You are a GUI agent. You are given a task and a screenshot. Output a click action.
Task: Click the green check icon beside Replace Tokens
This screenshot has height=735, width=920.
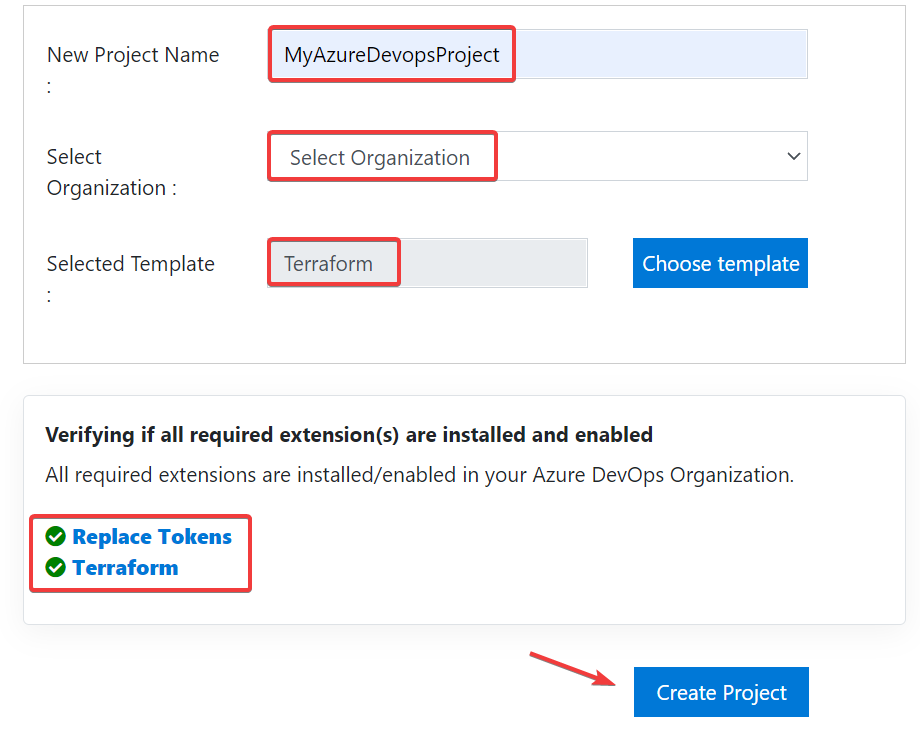click(x=56, y=536)
